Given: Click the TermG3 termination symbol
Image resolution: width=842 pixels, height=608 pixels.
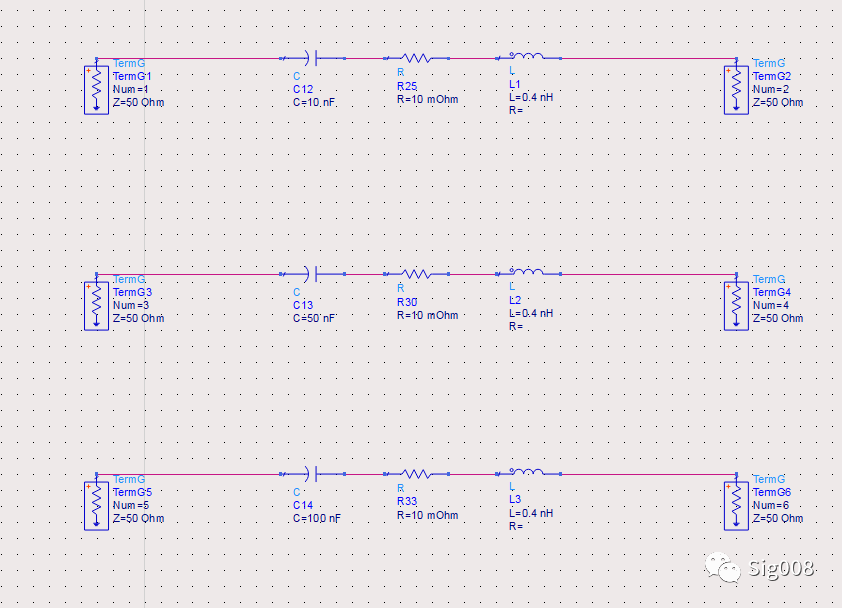Looking at the screenshot, I should click(x=96, y=305).
